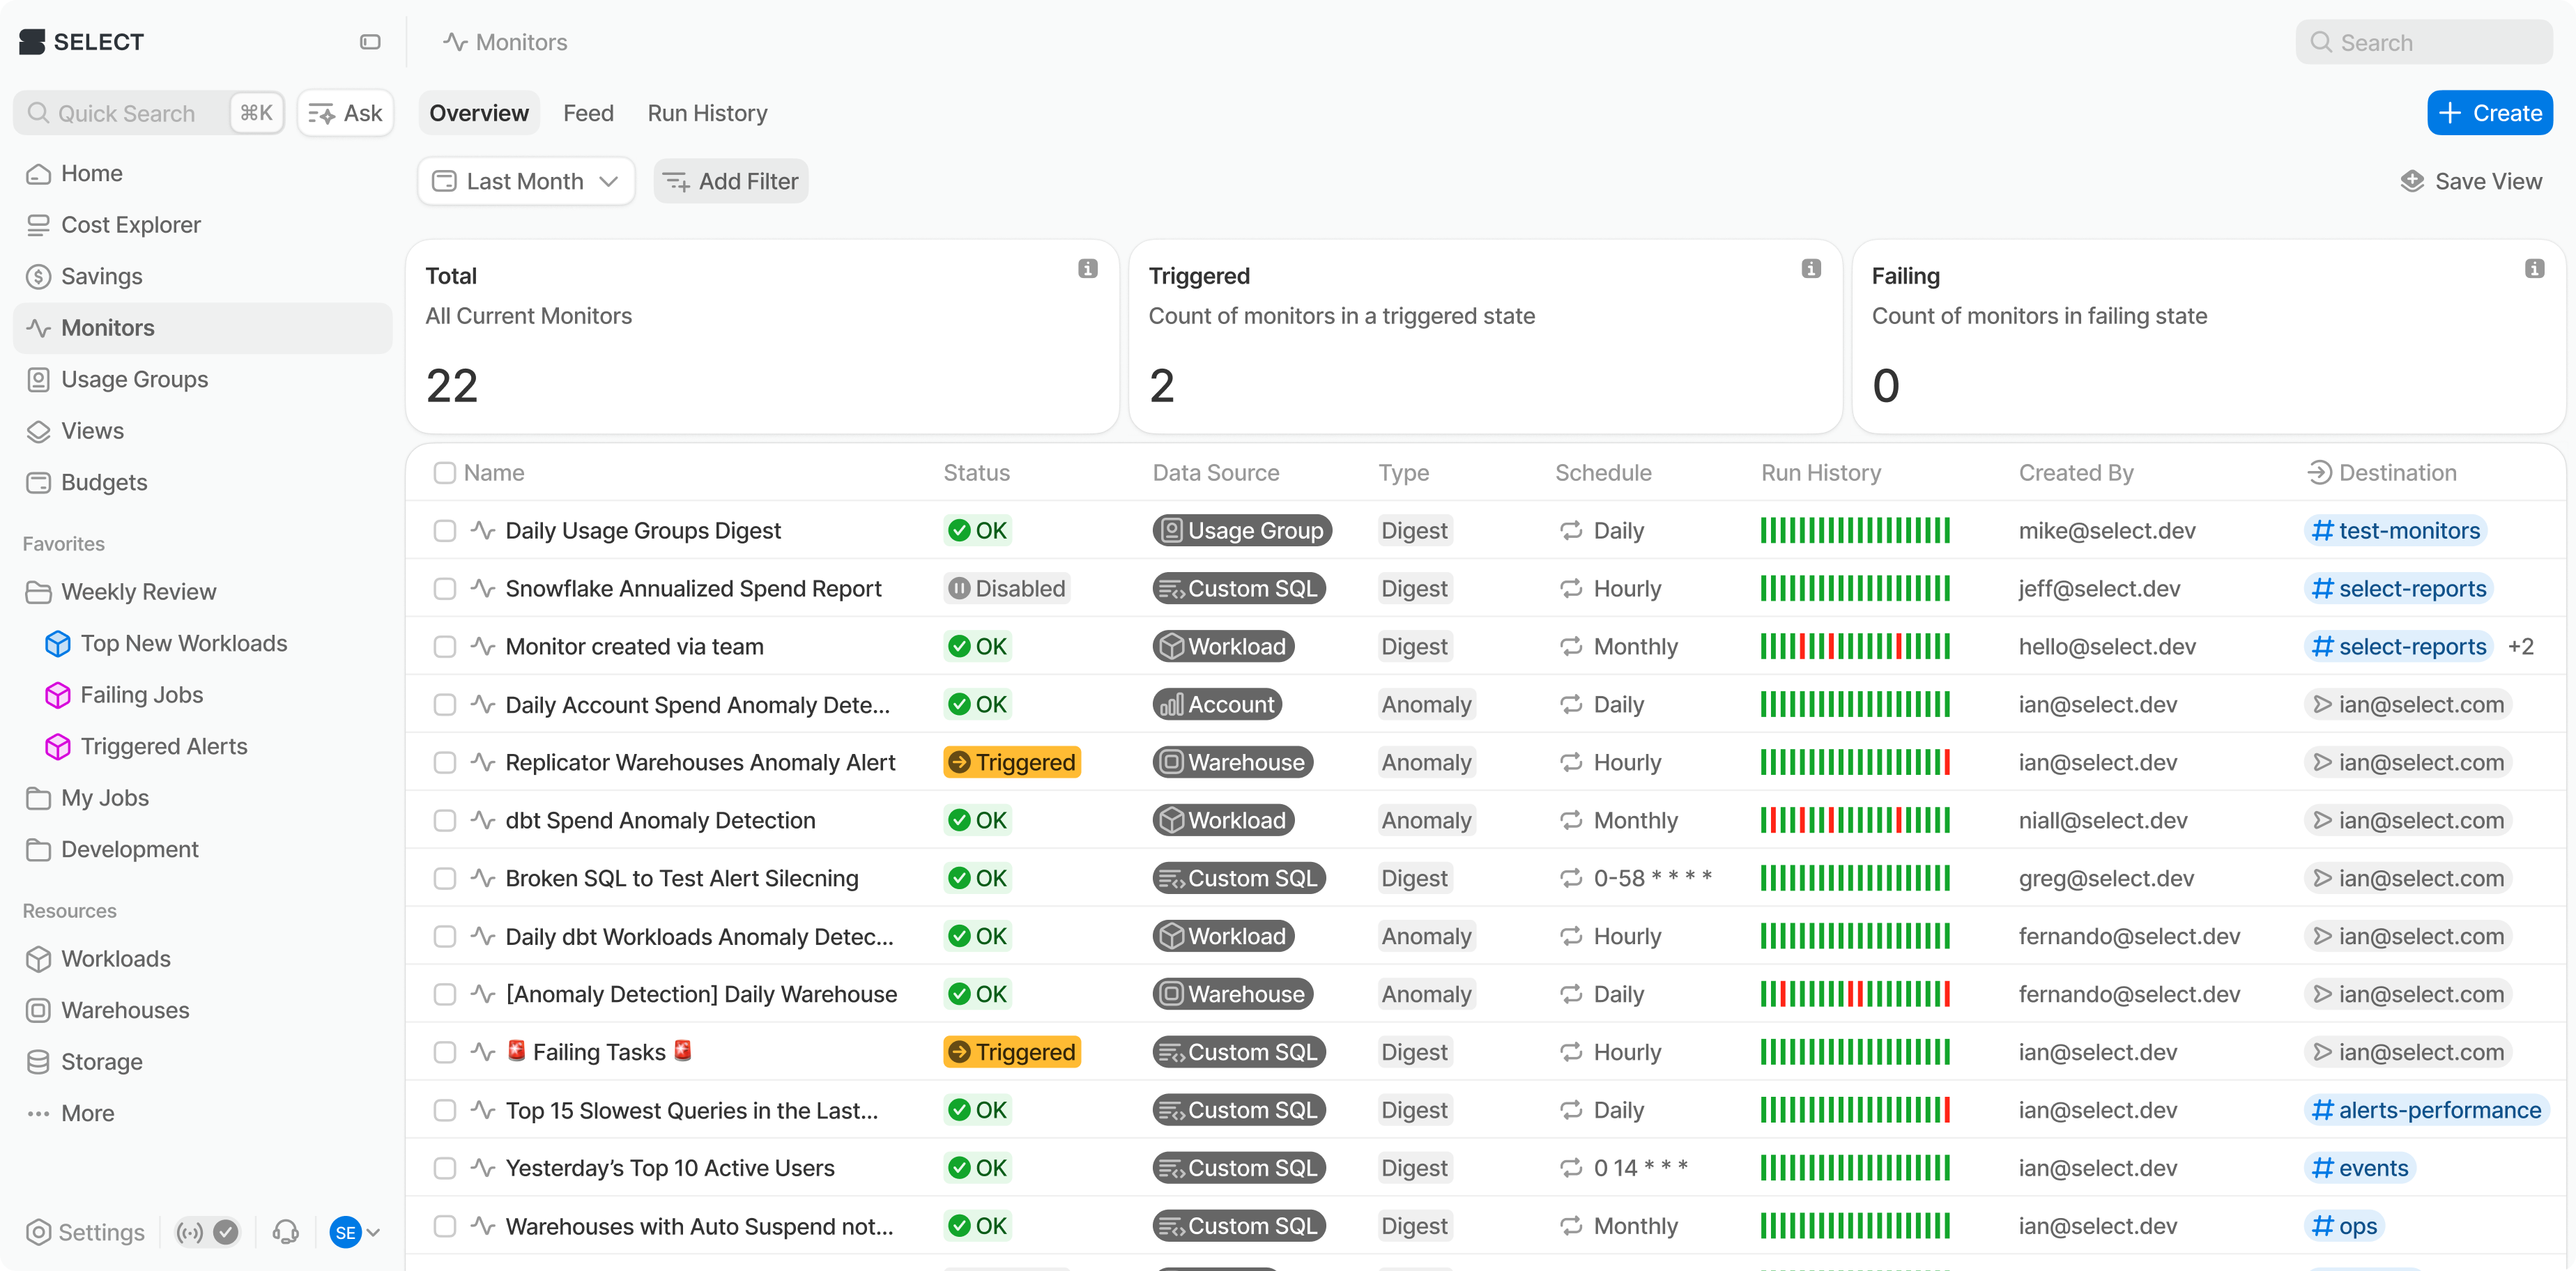Click the blue Create button
This screenshot has height=1271, width=2576.
pyautogui.click(x=2489, y=113)
